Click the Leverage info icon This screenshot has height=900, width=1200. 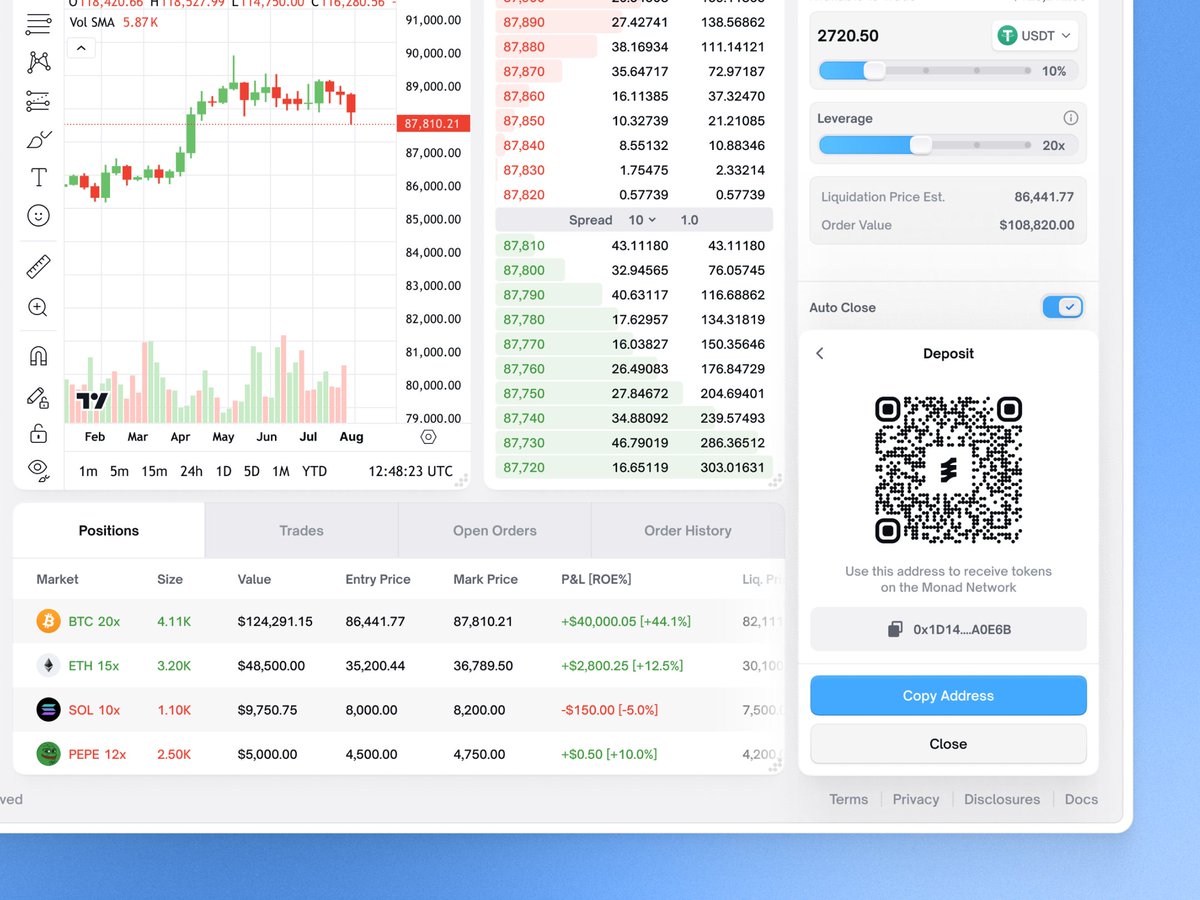click(x=1070, y=118)
